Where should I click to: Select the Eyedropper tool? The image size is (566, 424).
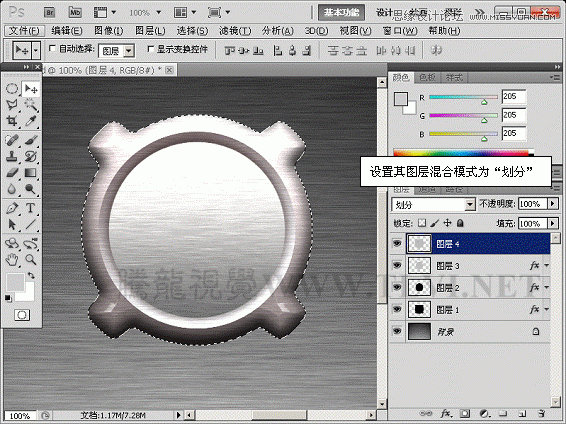point(31,121)
